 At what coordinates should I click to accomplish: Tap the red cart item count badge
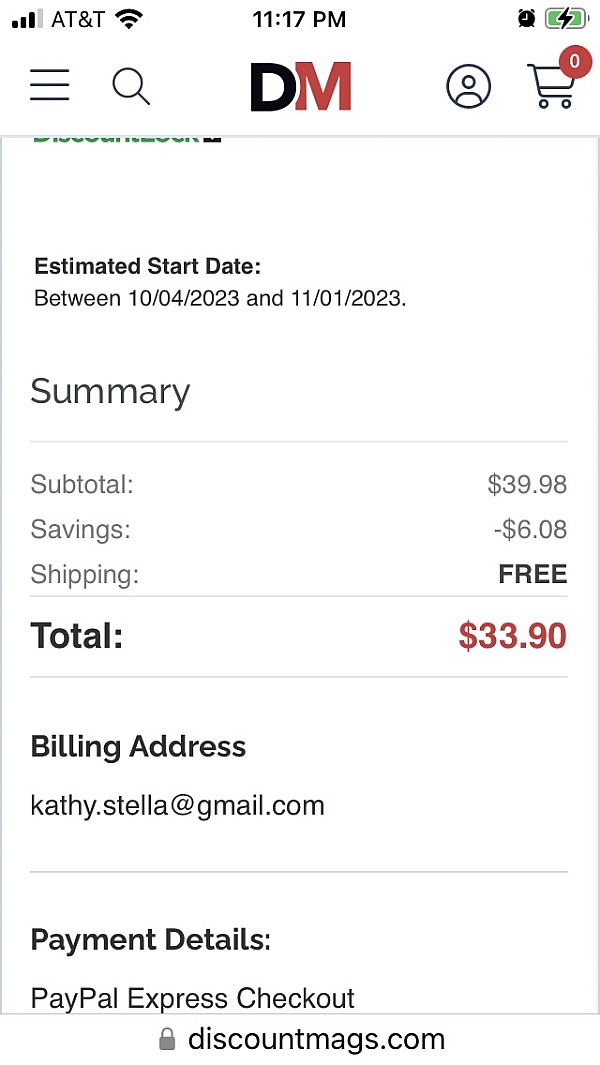573,62
